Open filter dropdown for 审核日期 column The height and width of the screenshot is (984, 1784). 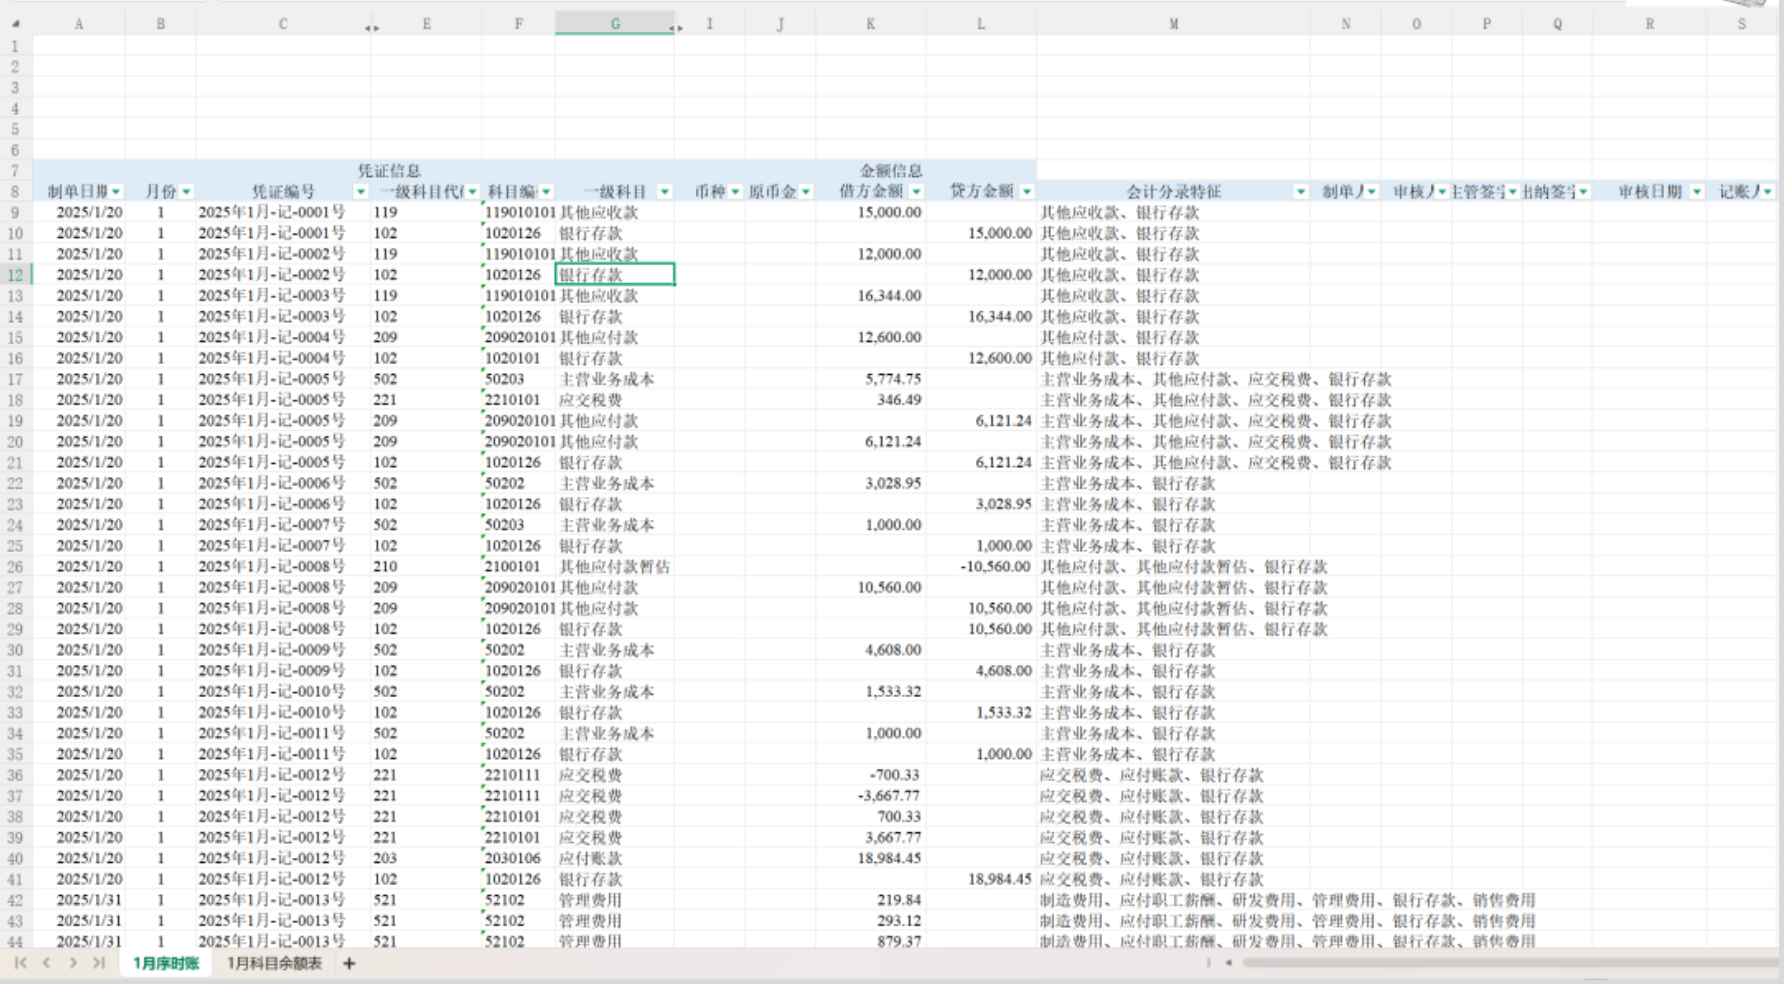1697,192
